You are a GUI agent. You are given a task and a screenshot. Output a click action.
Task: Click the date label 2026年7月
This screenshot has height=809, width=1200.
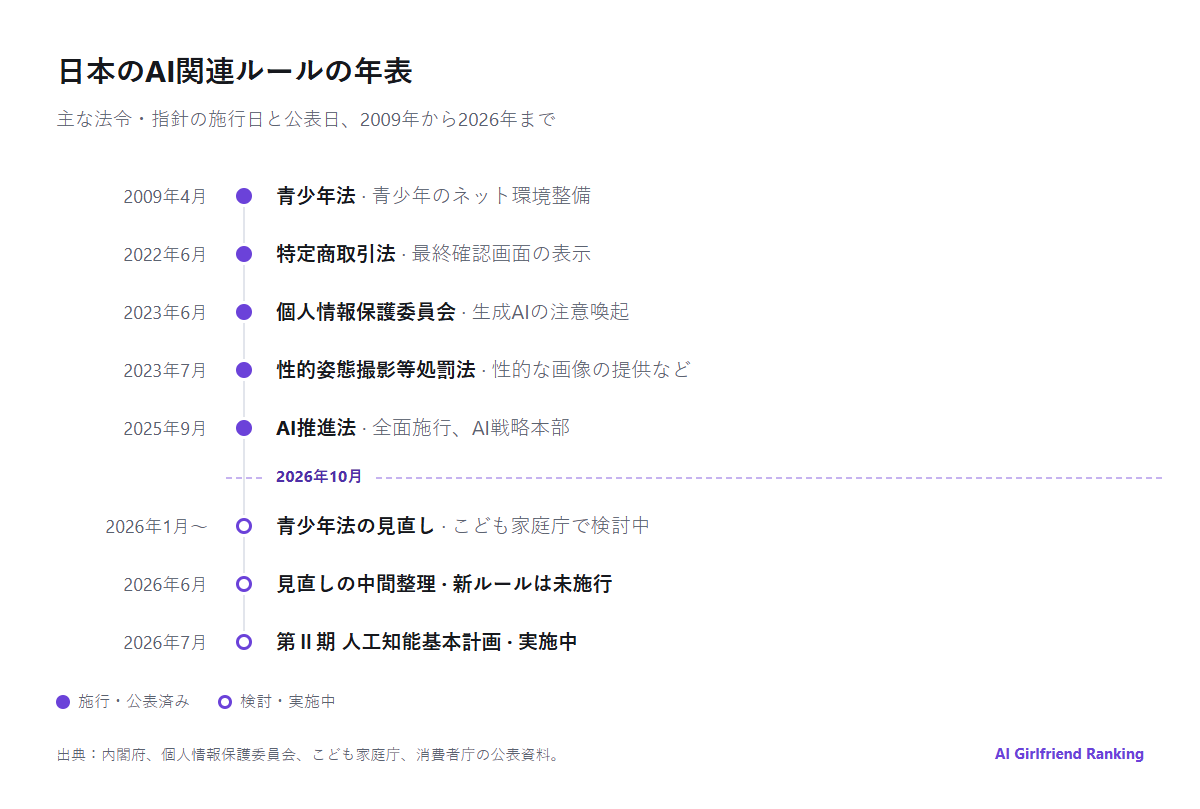165,642
